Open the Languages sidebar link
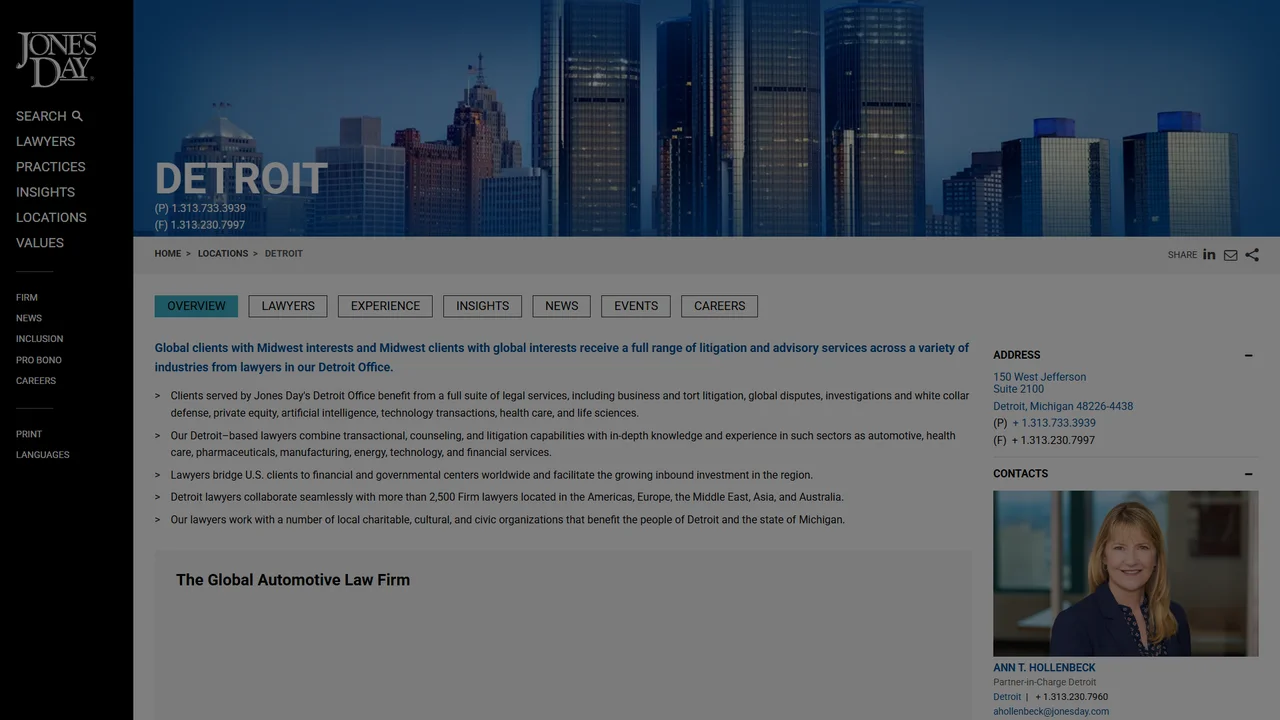Screen dimensions: 1280x720 pos(43,455)
